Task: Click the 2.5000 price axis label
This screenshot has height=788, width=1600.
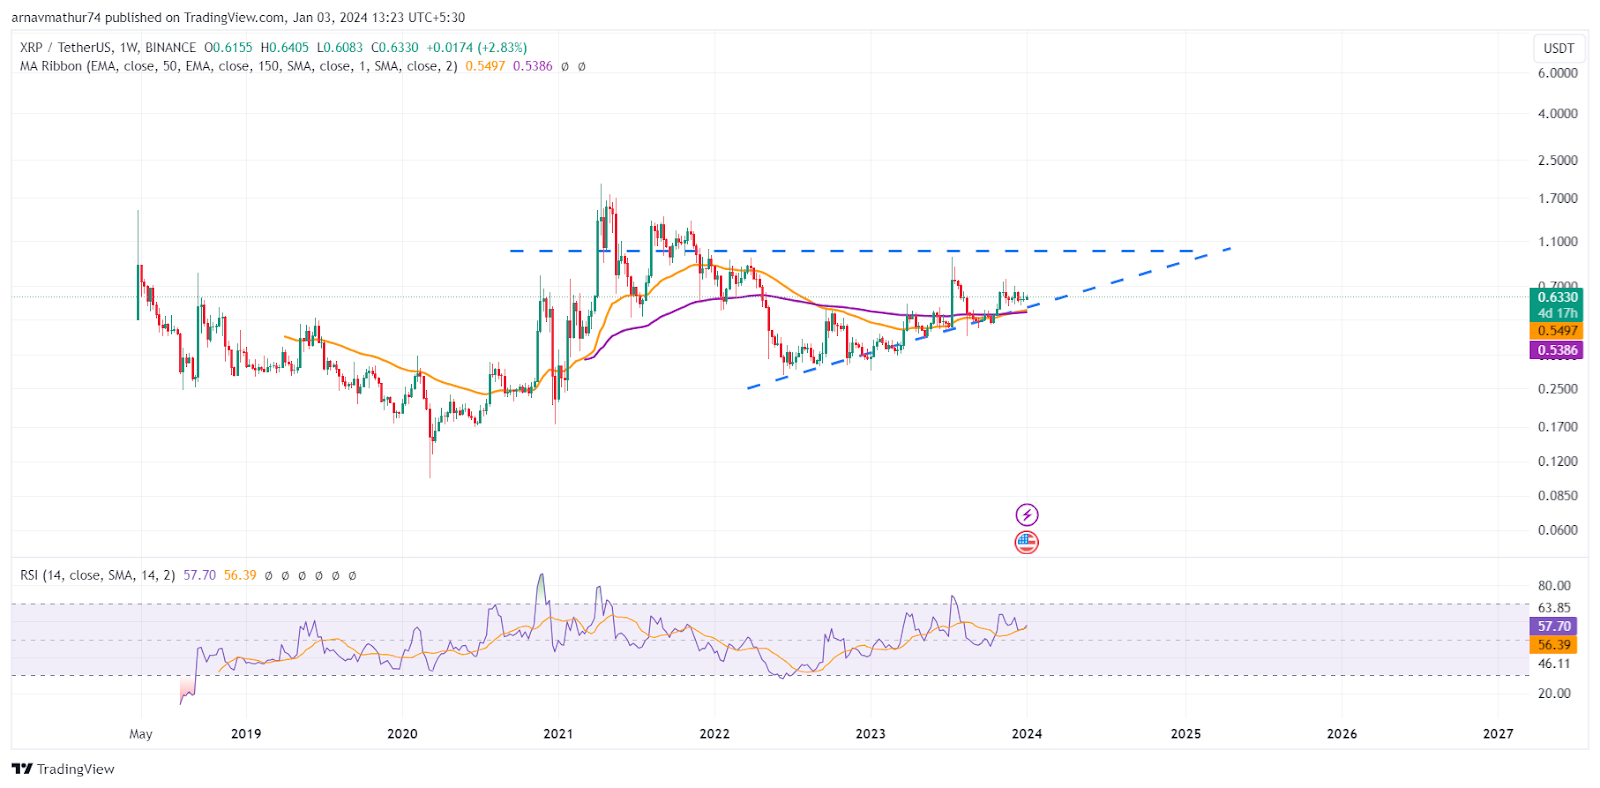Action: pos(1558,160)
